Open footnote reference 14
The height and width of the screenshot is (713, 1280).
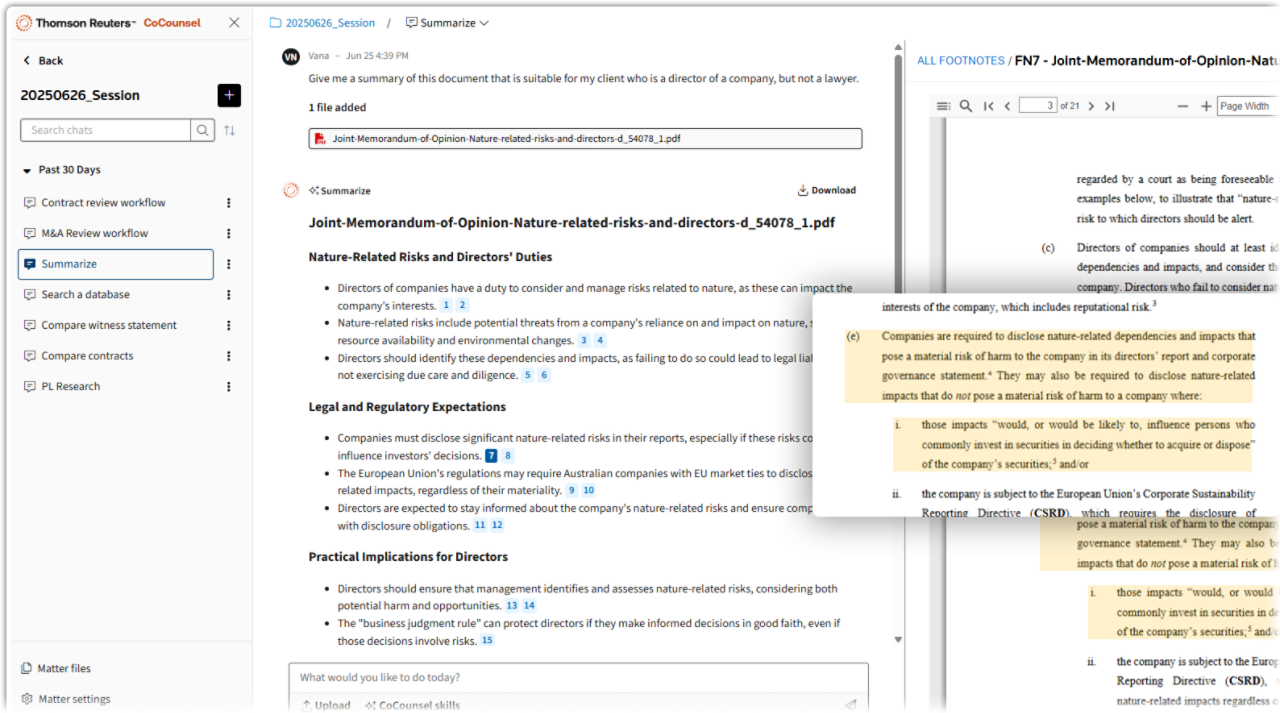click(530, 606)
